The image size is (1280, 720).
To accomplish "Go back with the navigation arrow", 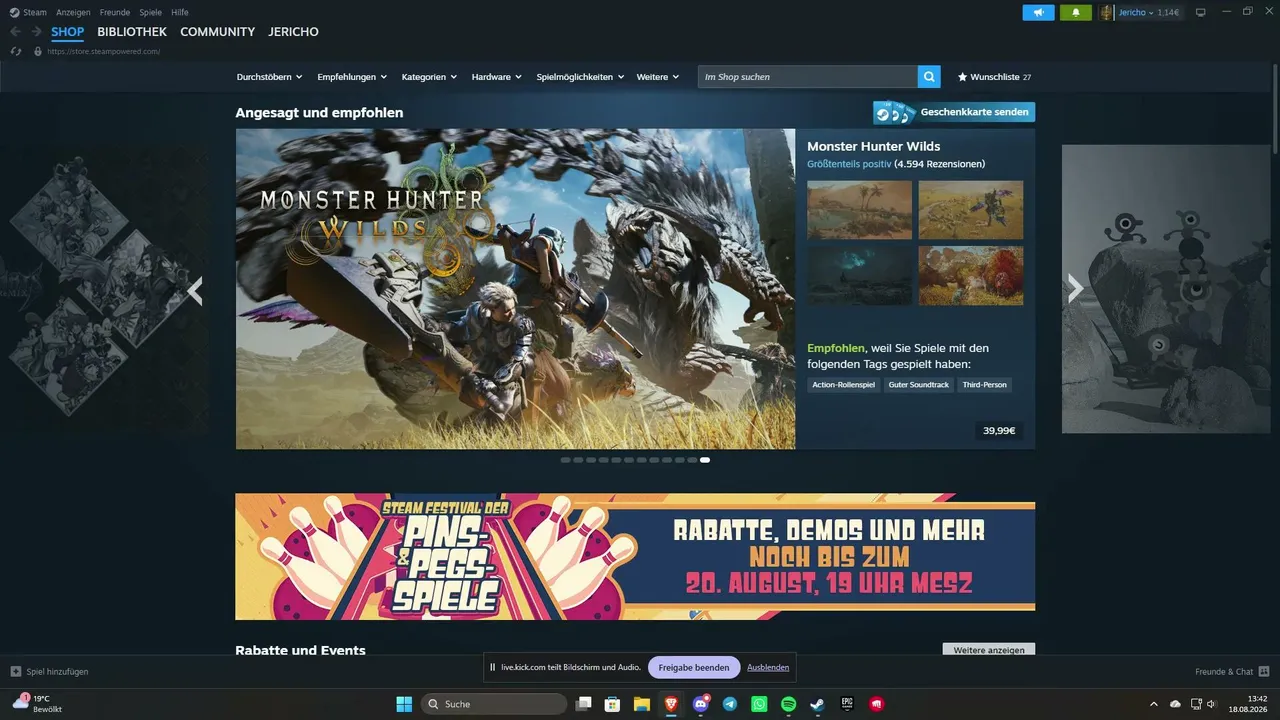I will tap(15, 32).
